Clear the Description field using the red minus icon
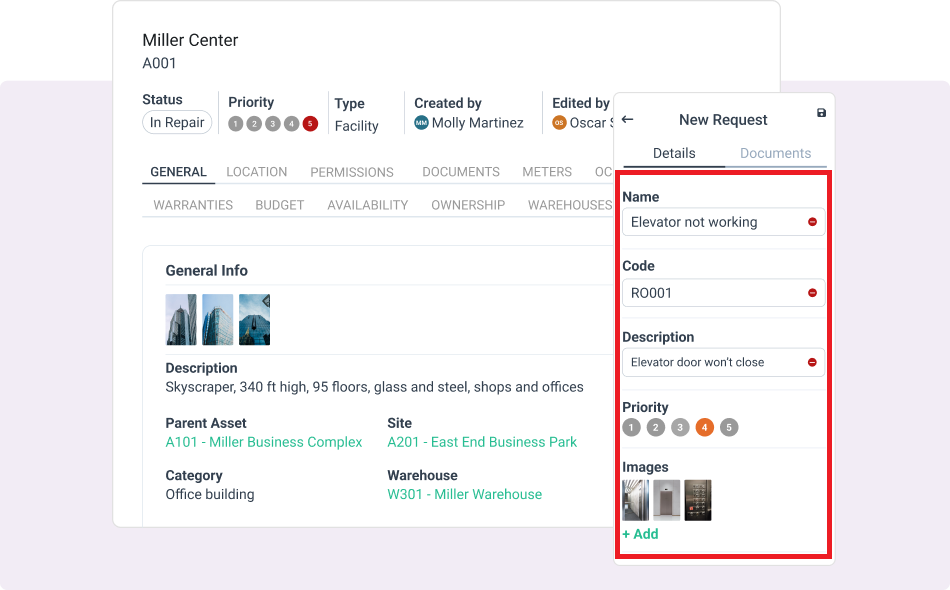Screen dimensions: 950x590 pos(811,362)
